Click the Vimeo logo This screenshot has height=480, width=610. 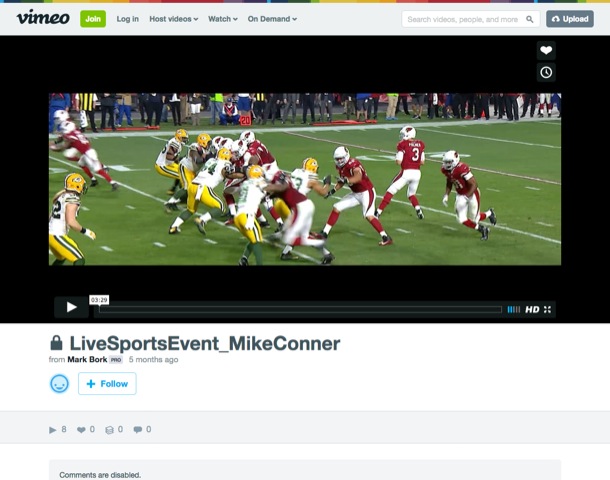click(x=43, y=18)
